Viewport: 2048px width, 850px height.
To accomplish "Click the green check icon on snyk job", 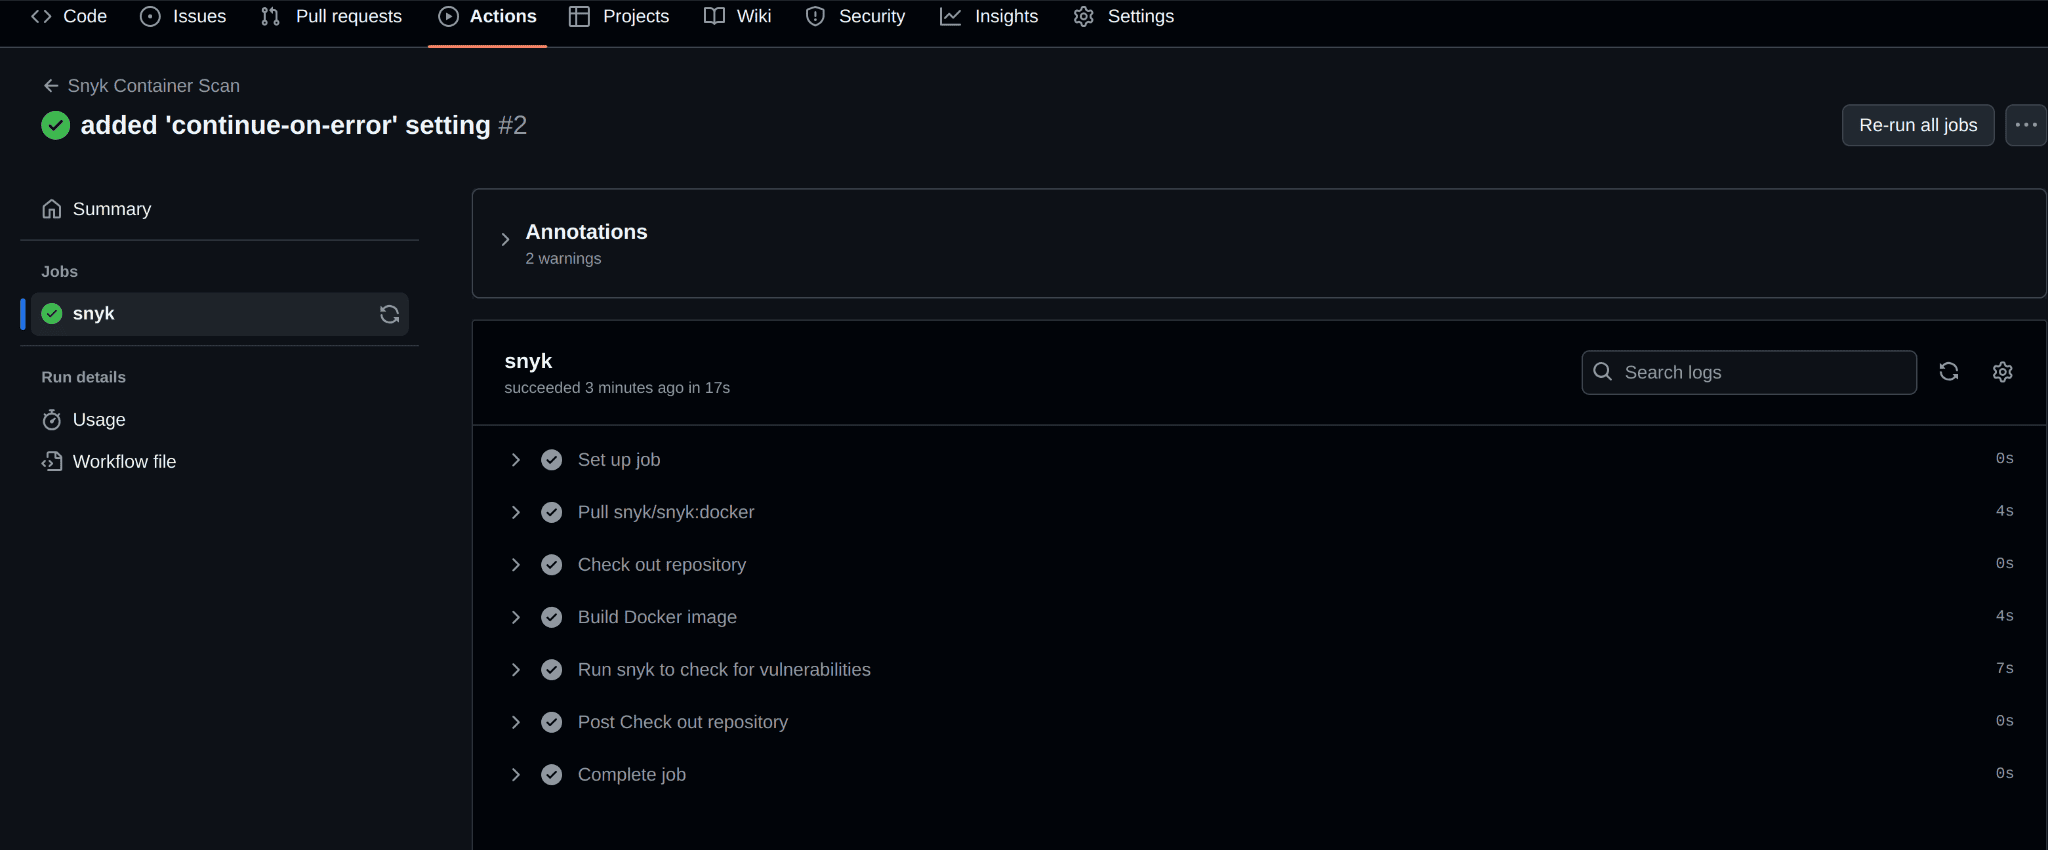I will (52, 314).
